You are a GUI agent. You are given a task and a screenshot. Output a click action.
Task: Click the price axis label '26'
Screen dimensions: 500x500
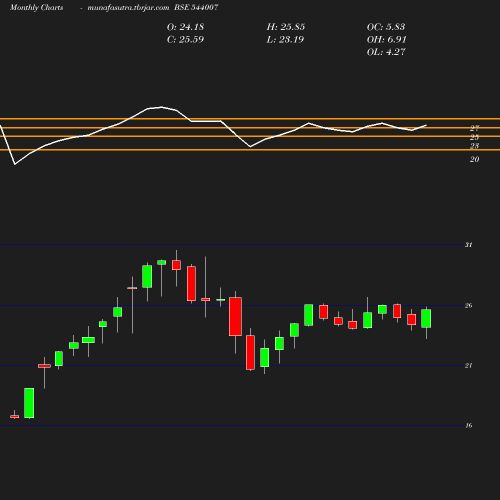469,305
